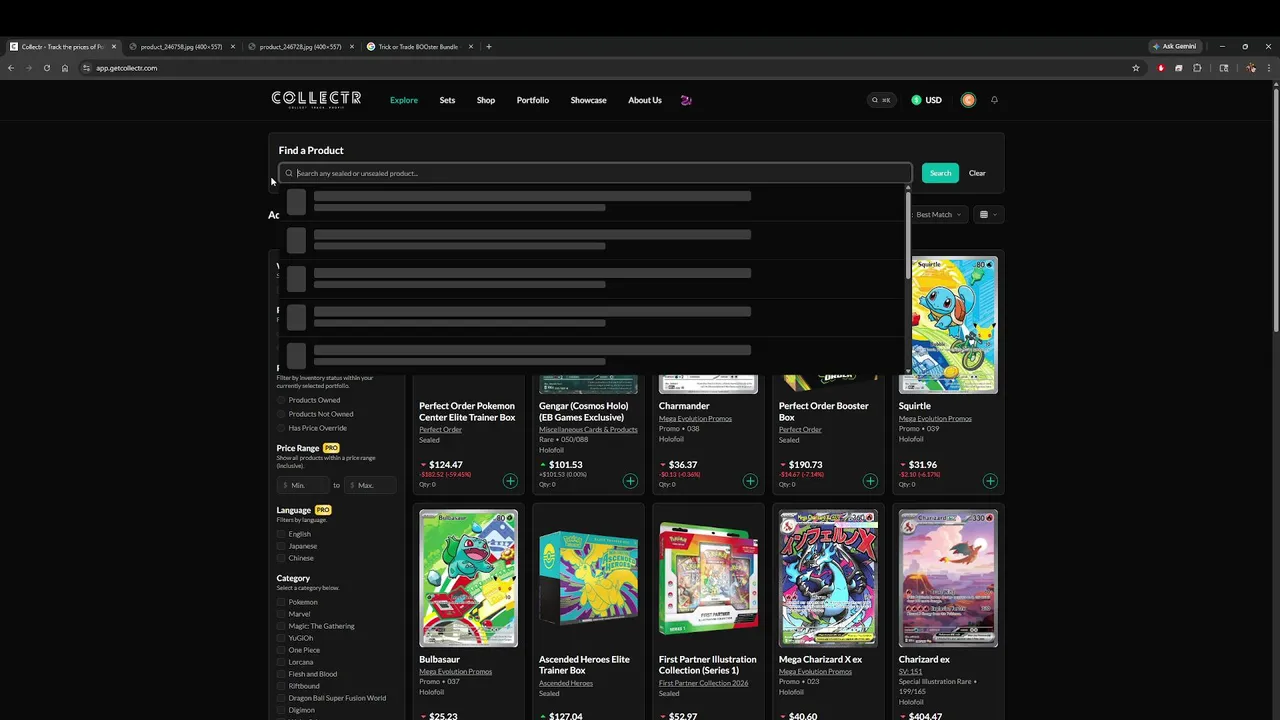Open Chrome three-dot menu
This screenshot has height=720, width=1280.
pyautogui.click(x=1269, y=68)
